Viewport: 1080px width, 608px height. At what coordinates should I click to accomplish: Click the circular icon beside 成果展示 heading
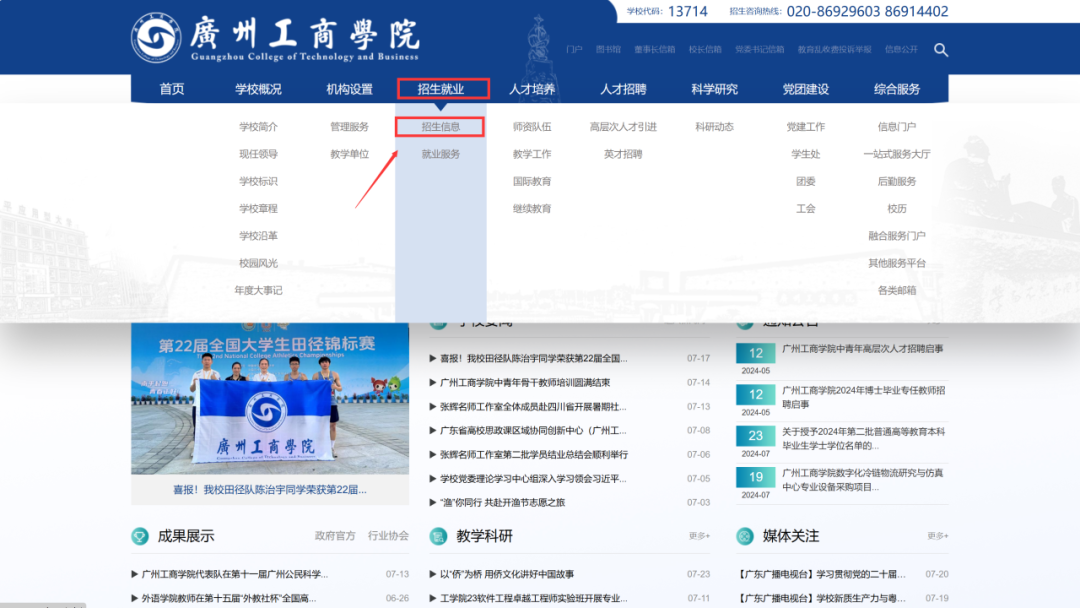click(x=138, y=536)
